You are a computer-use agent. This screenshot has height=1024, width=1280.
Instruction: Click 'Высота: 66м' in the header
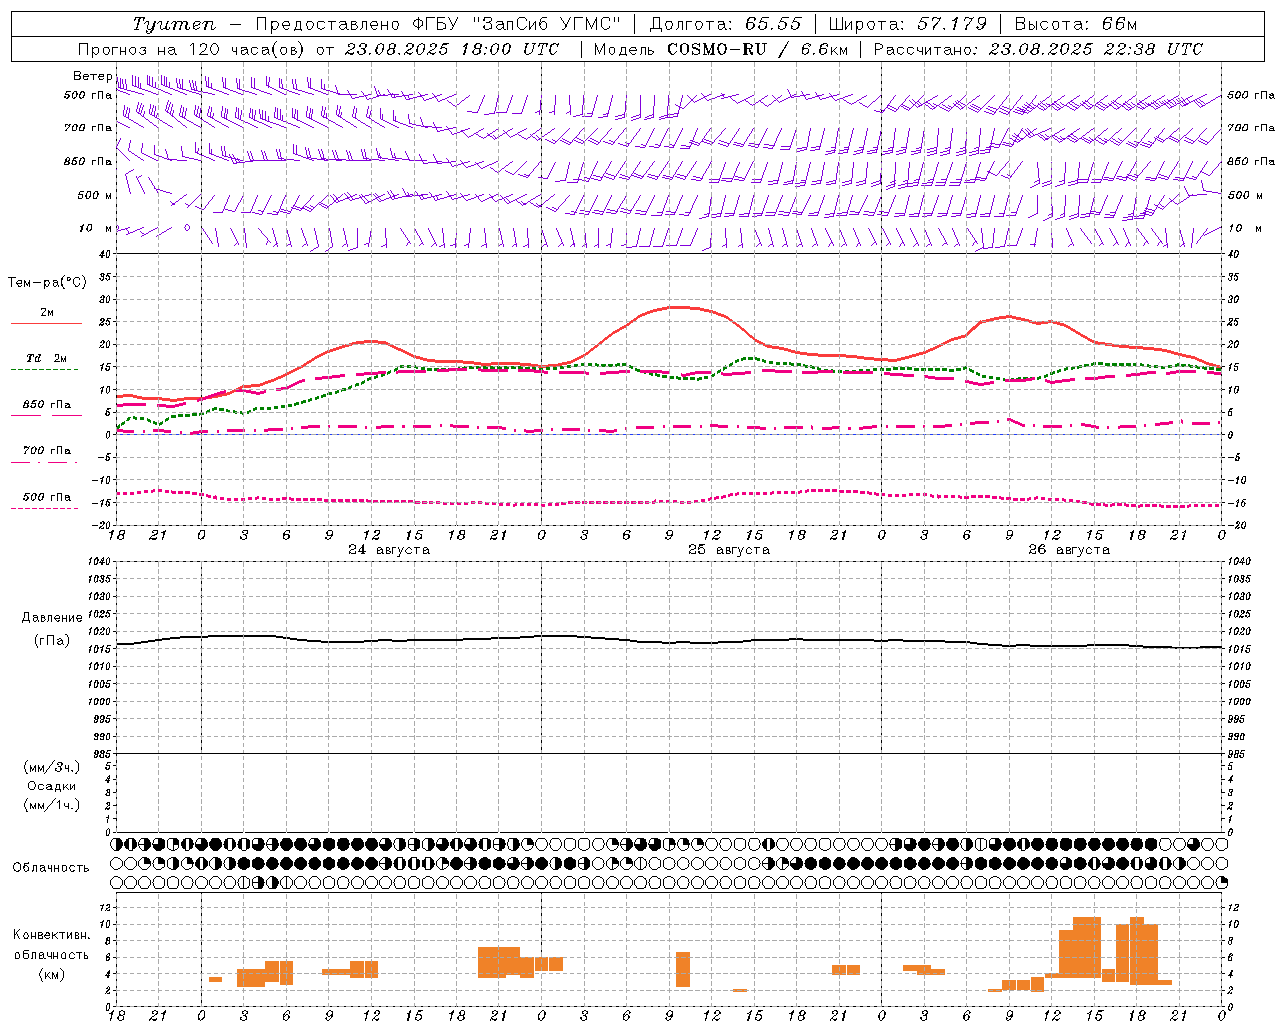coord(1076,24)
